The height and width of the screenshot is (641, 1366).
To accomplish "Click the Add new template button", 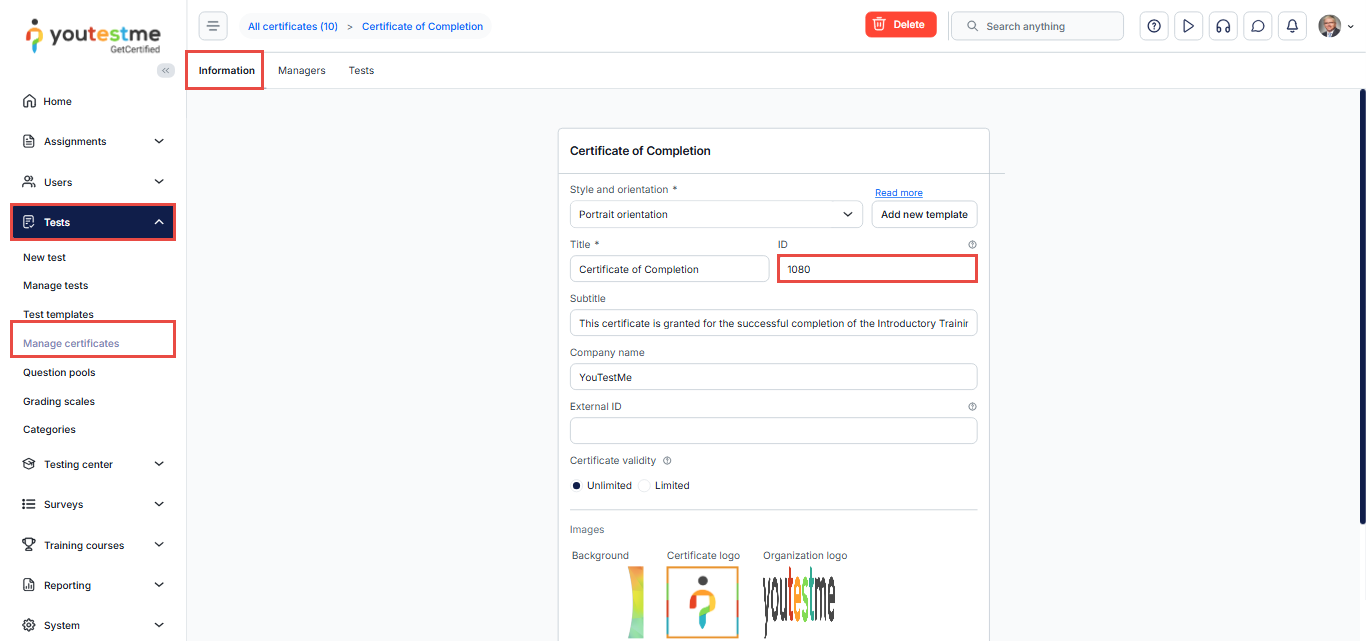I will [924, 214].
